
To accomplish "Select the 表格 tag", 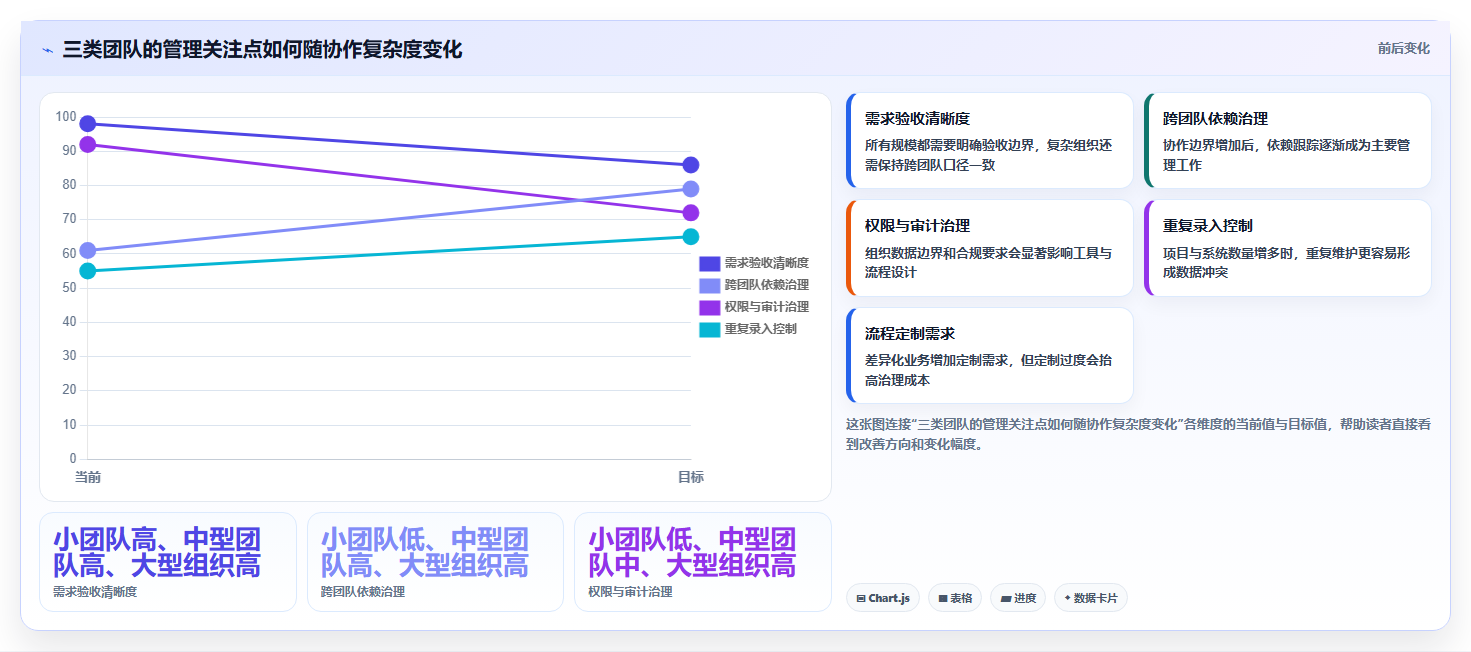I will pos(955,598).
